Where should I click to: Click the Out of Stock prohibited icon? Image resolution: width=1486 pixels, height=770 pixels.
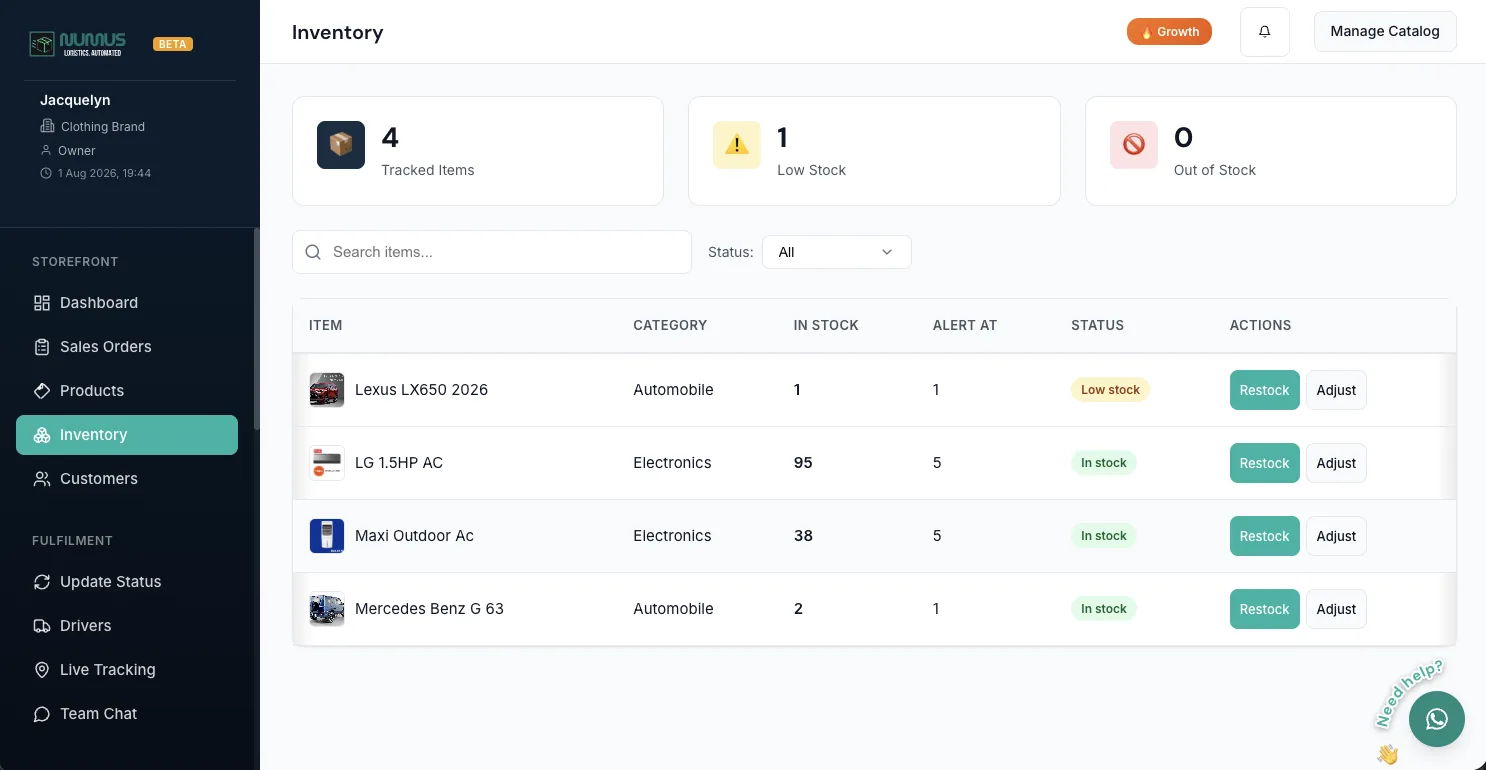point(1134,145)
